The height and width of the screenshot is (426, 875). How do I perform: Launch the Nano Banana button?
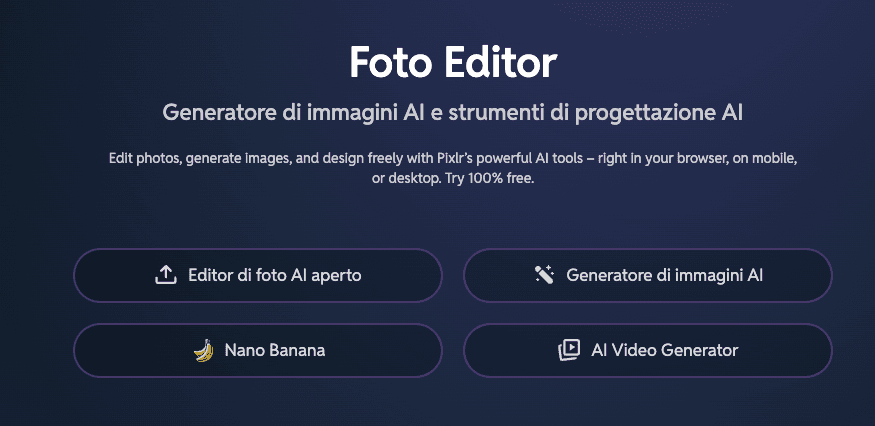(x=257, y=350)
